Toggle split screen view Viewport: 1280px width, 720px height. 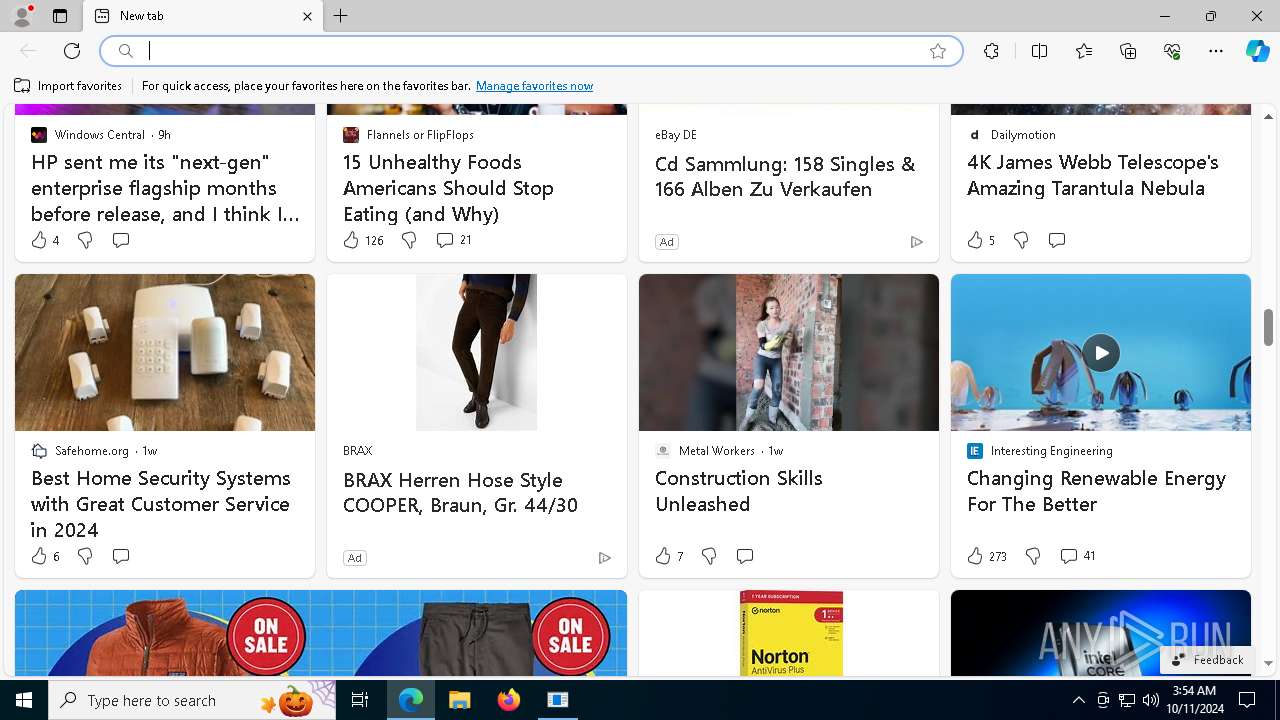point(1039,51)
